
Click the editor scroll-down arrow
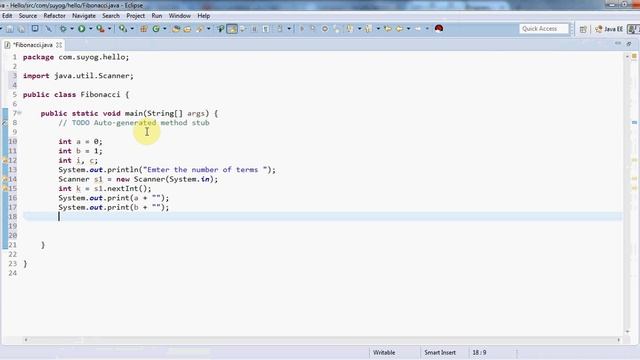point(627,332)
